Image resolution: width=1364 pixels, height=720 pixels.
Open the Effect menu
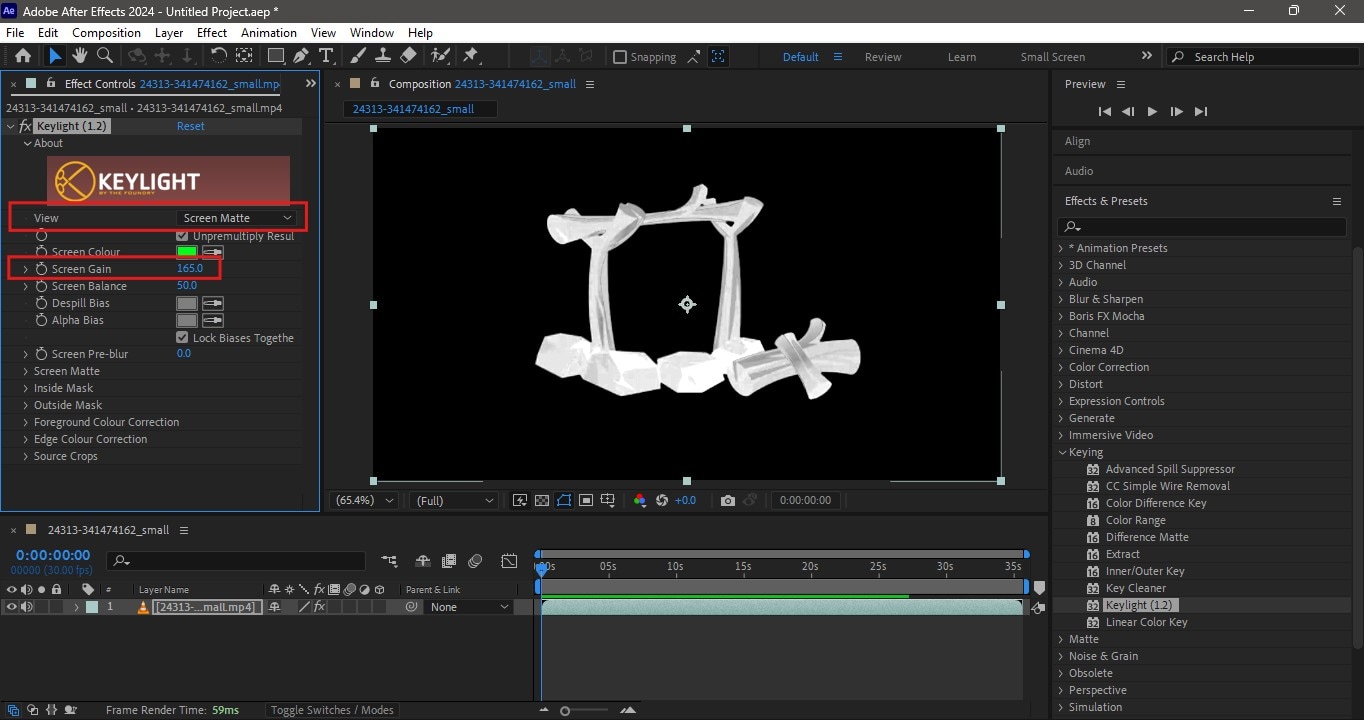[x=211, y=32]
